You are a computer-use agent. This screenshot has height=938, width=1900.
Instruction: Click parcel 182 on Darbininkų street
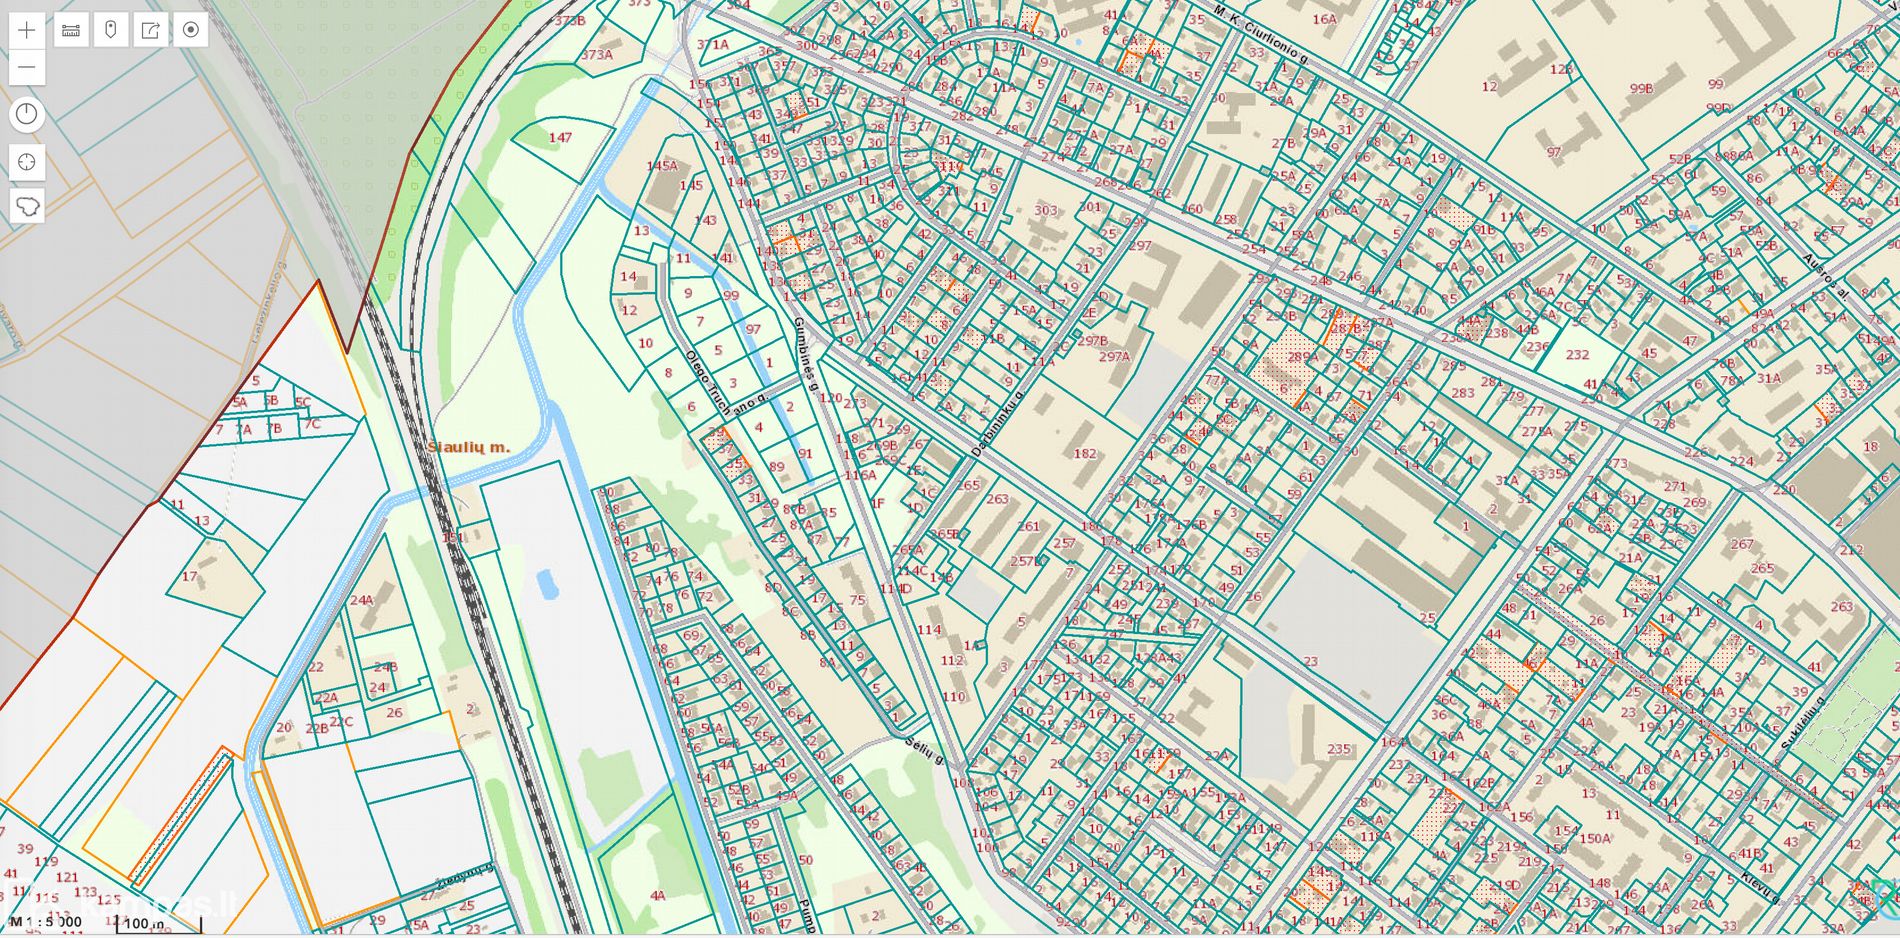1085,453
